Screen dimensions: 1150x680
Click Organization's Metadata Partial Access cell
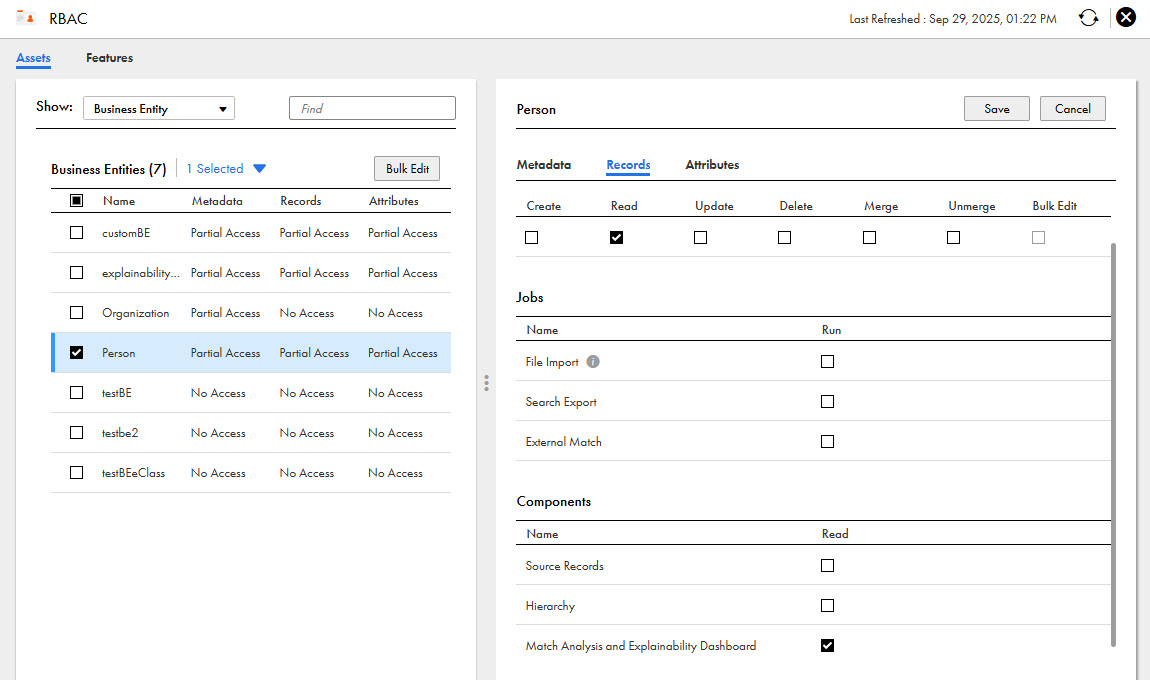click(225, 313)
